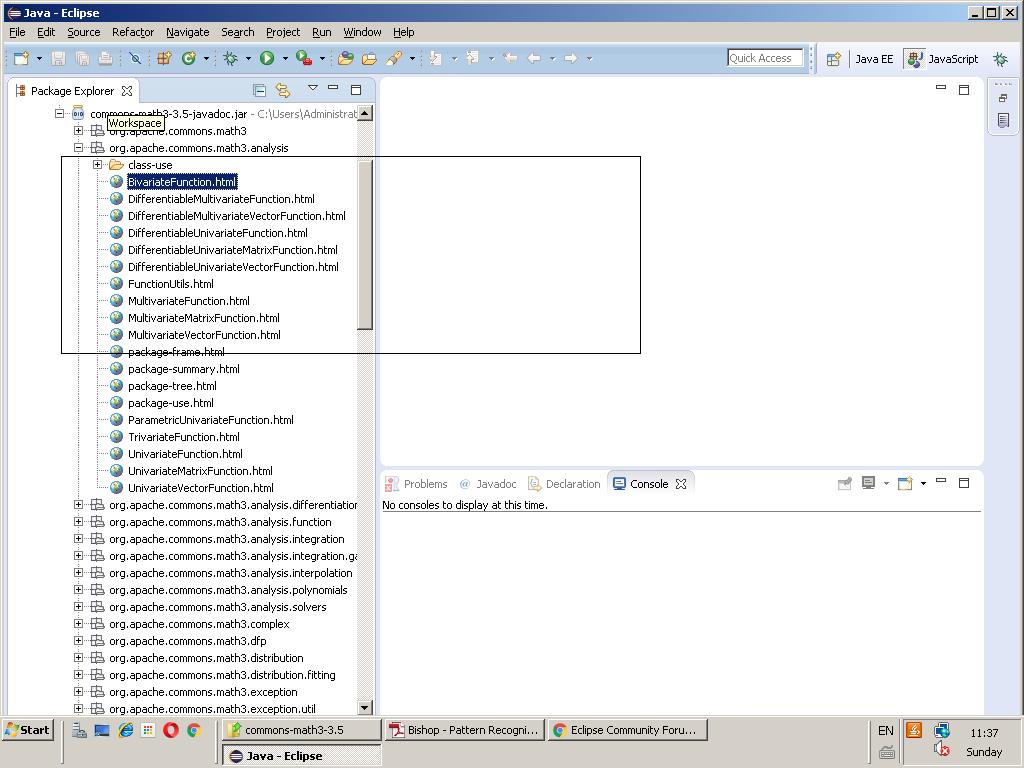Image resolution: width=1024 pixels, height=768 pixels.
Task: Open the Window menu
Action: tap(362, 32)
